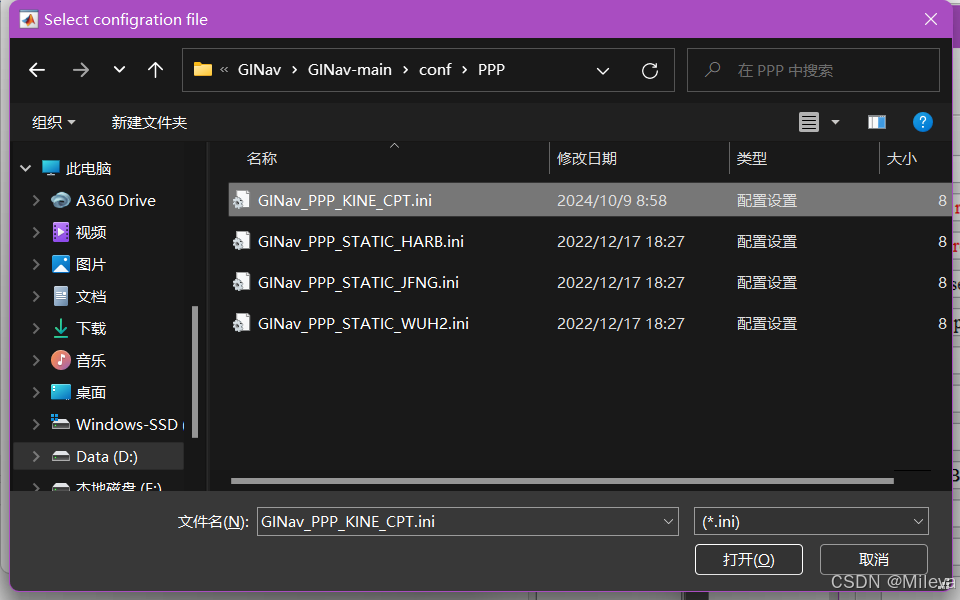Sort by 类型 column header
This screenshot has height=600, width=960.
pyautogui.click(x=752, y=159)
